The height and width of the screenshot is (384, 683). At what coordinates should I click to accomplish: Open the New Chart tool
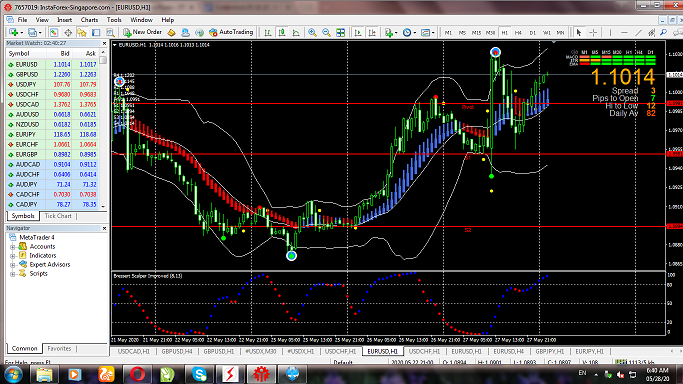point(14,32)
